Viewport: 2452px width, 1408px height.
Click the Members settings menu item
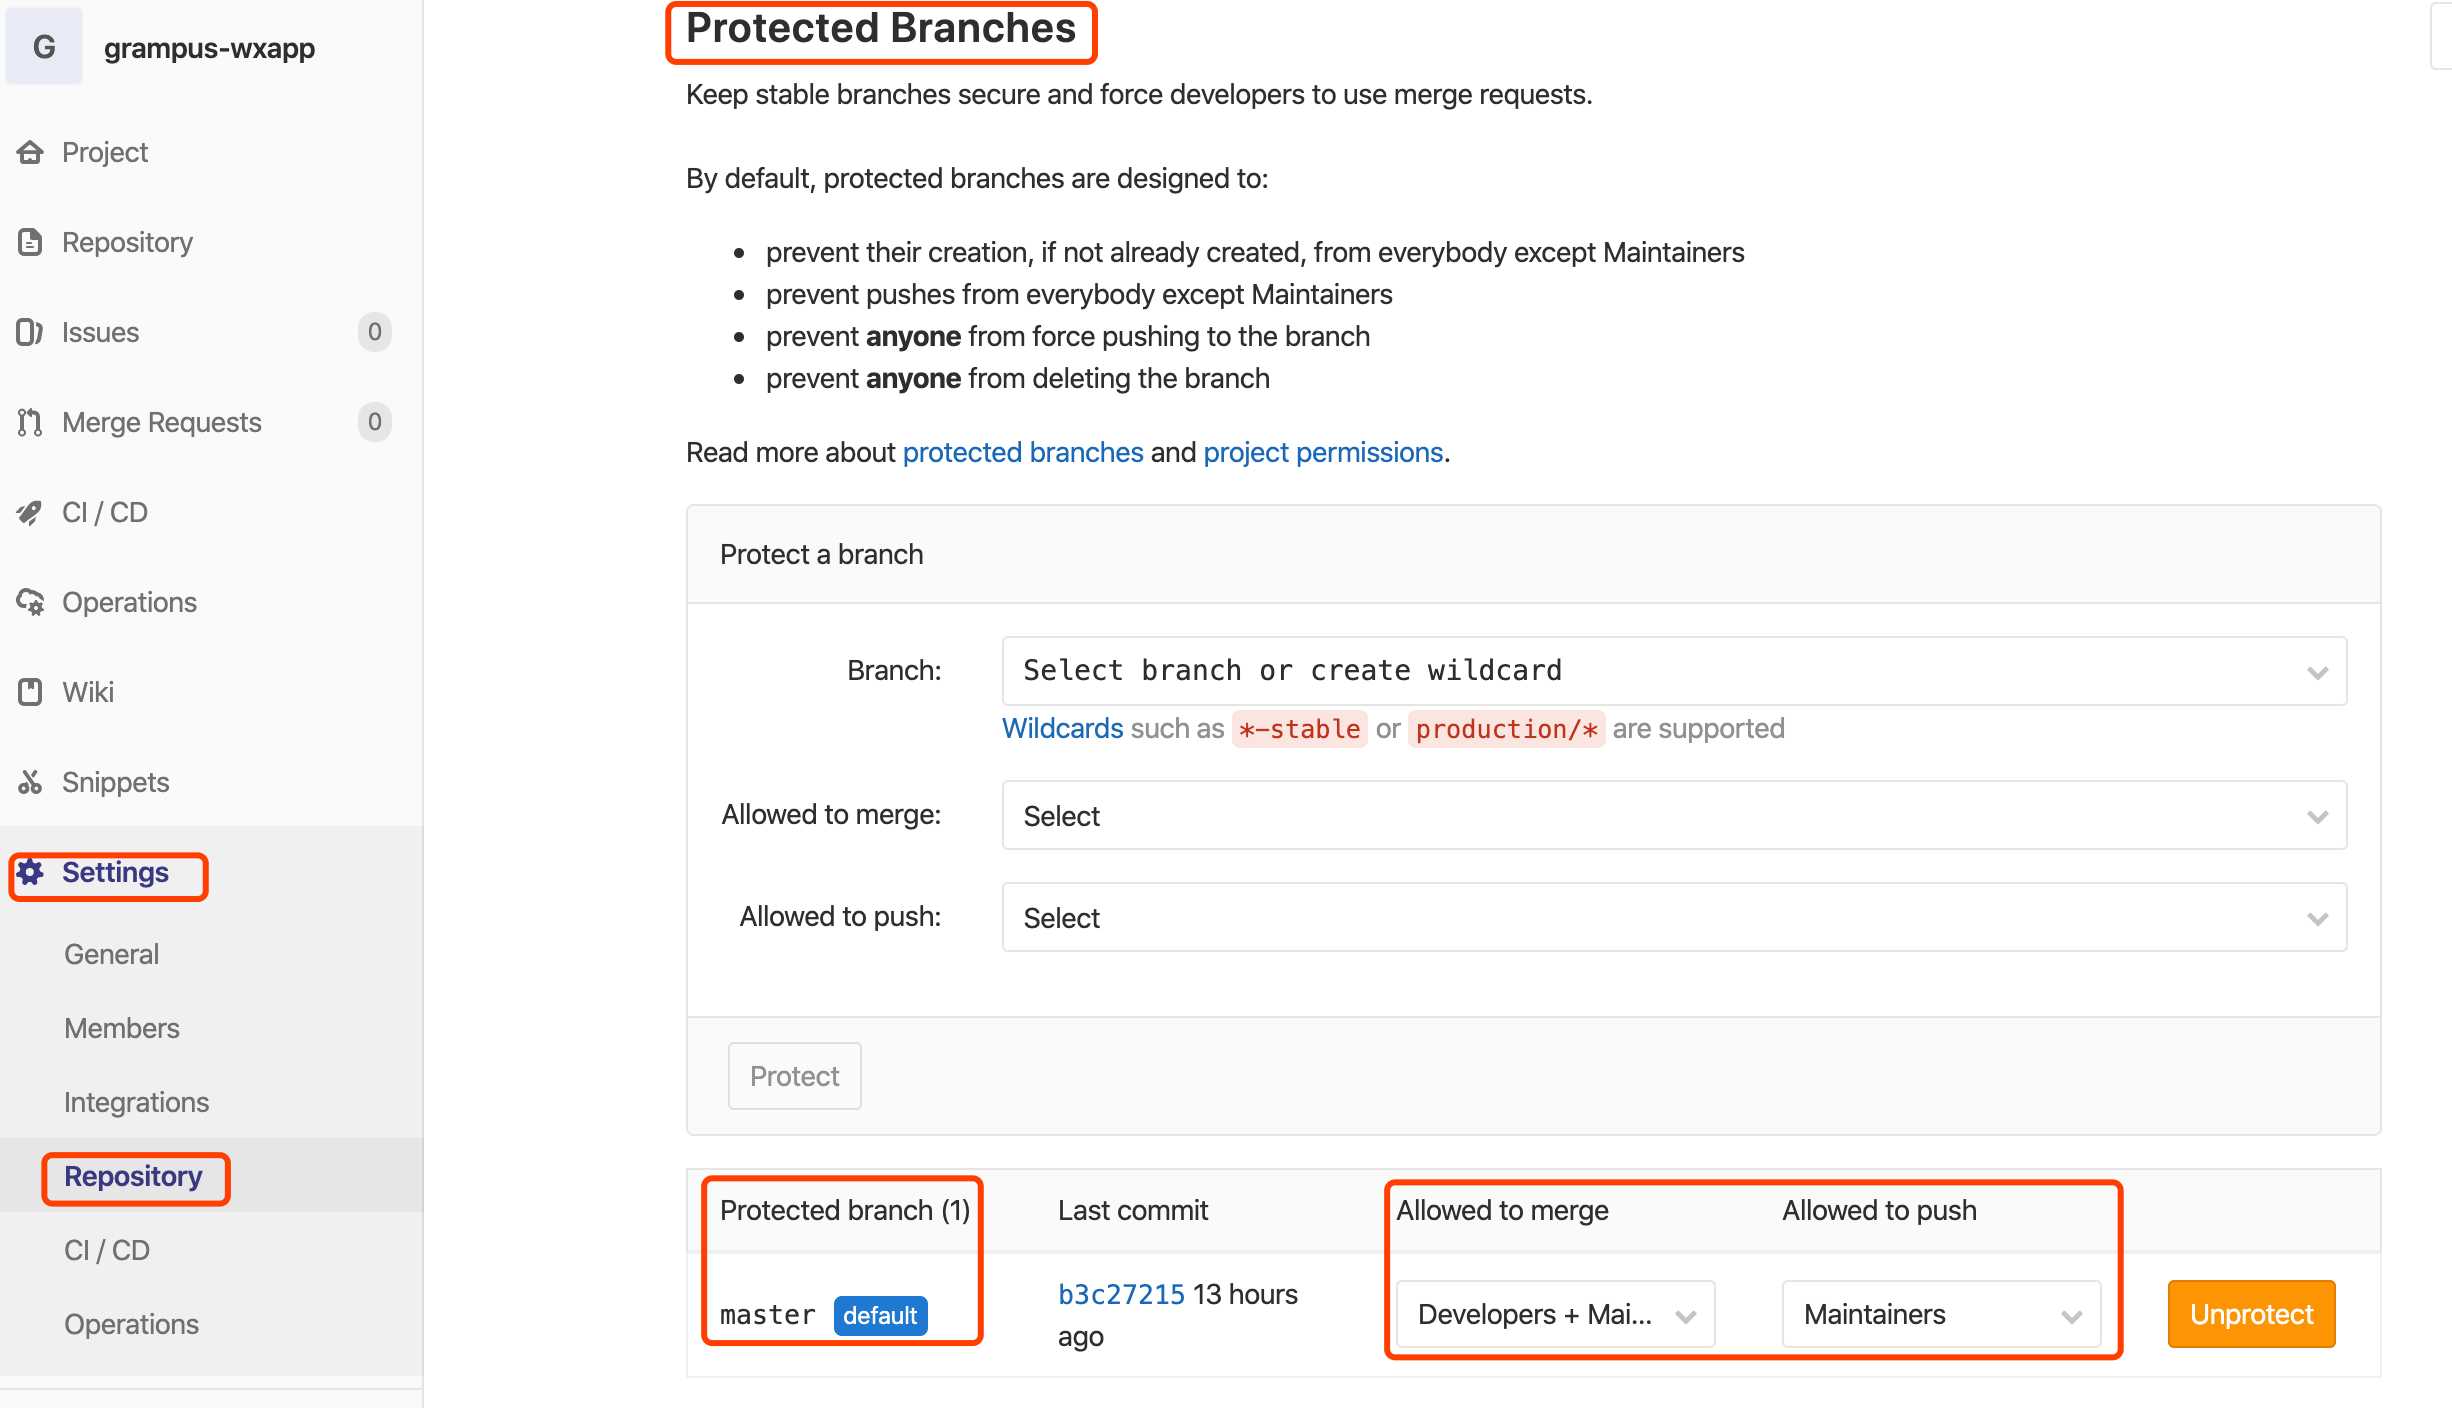121,1027
